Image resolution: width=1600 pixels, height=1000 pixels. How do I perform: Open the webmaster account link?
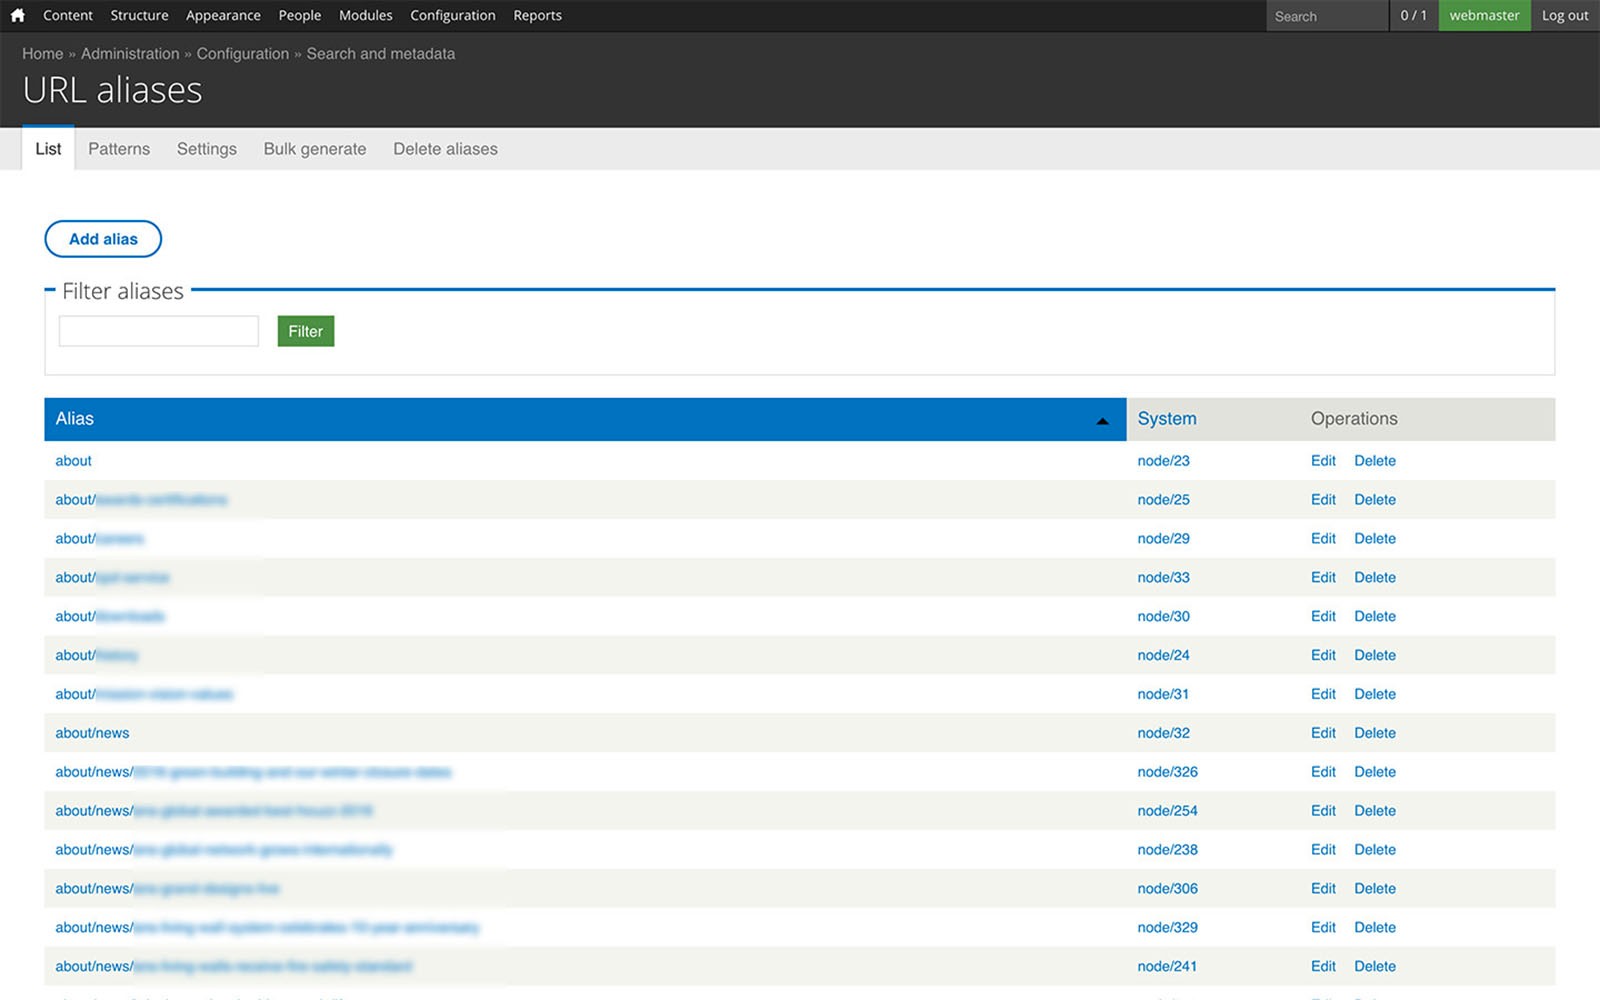tap(1484, 15)
